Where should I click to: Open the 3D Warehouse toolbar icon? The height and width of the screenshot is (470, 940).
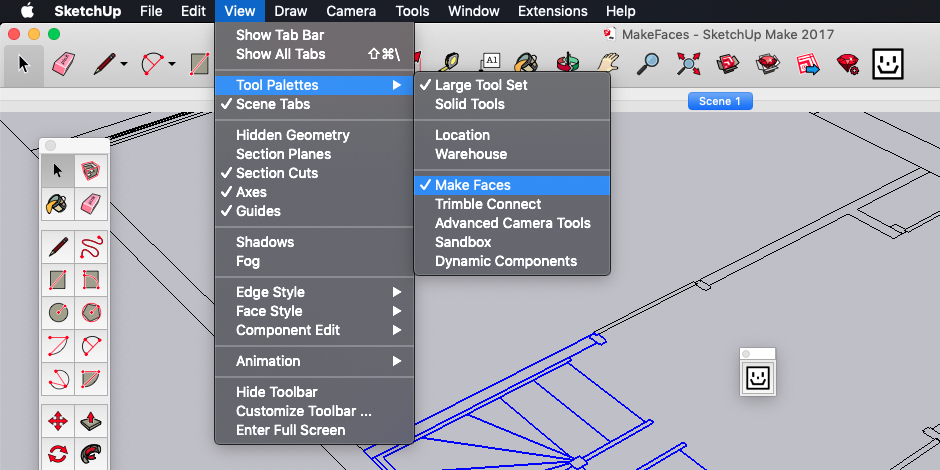[x=727, y=63]
